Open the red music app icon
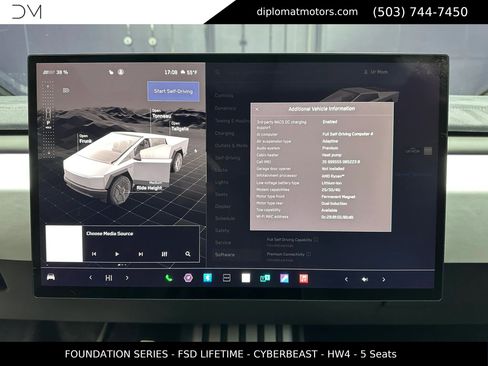The width and height of the screenshot is (488, 366). pos(304,278)
